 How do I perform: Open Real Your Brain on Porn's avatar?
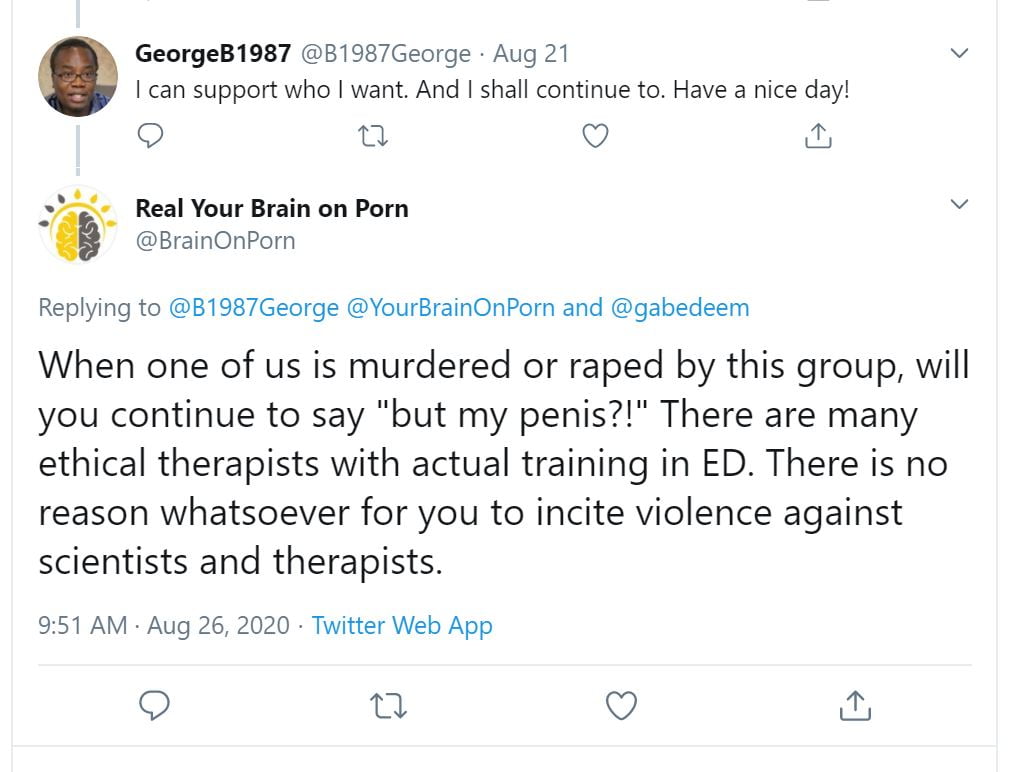pos(77,225)
